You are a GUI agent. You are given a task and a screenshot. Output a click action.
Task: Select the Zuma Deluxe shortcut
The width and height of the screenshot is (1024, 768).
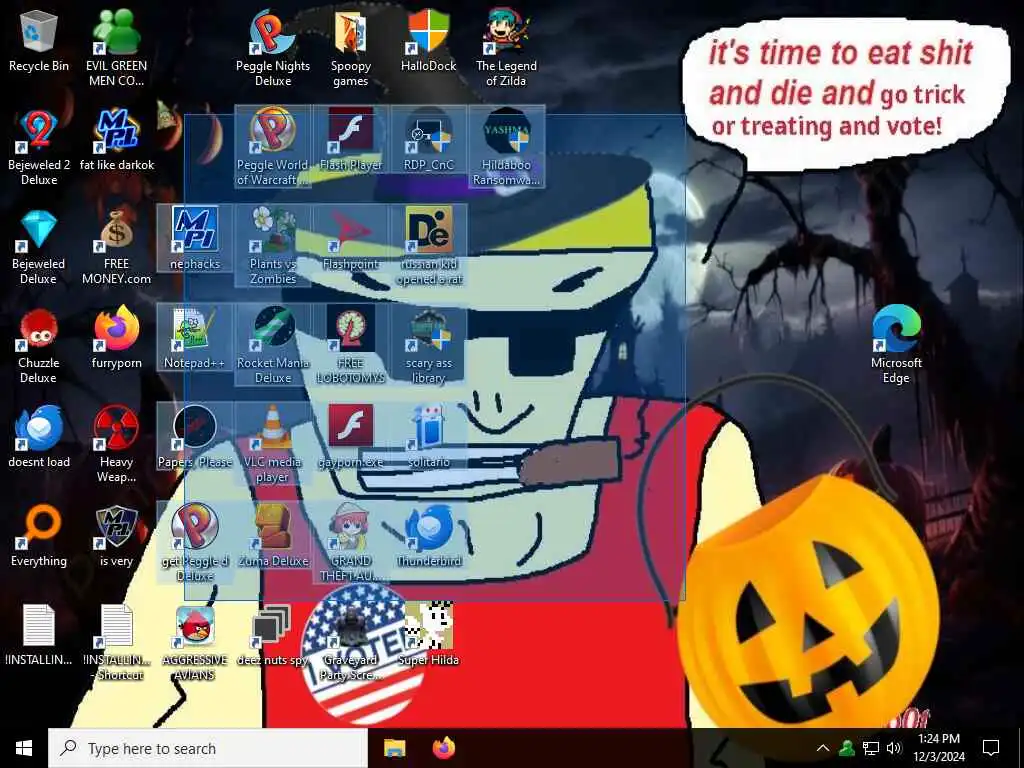tap(273, 537)
